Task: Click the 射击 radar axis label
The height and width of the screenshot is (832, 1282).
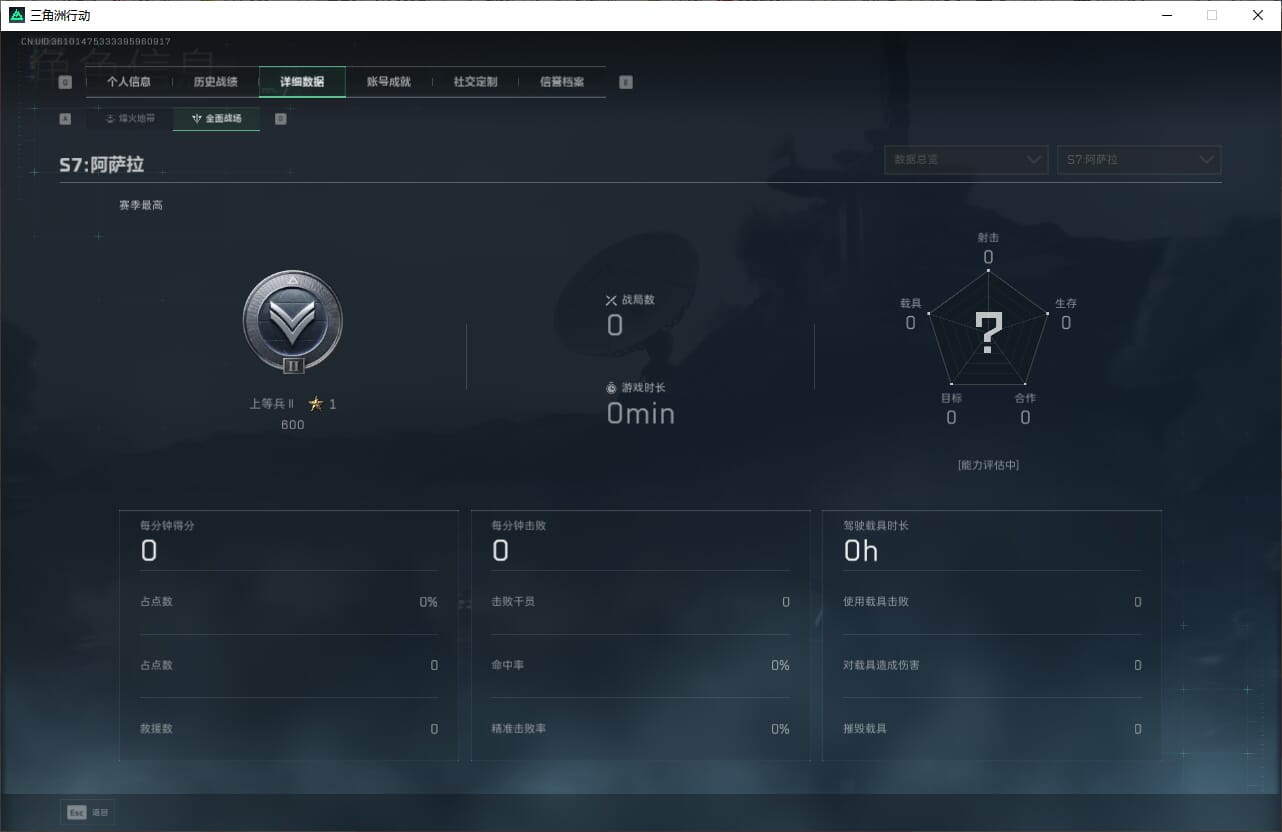Action: click(x=988, y=238)
